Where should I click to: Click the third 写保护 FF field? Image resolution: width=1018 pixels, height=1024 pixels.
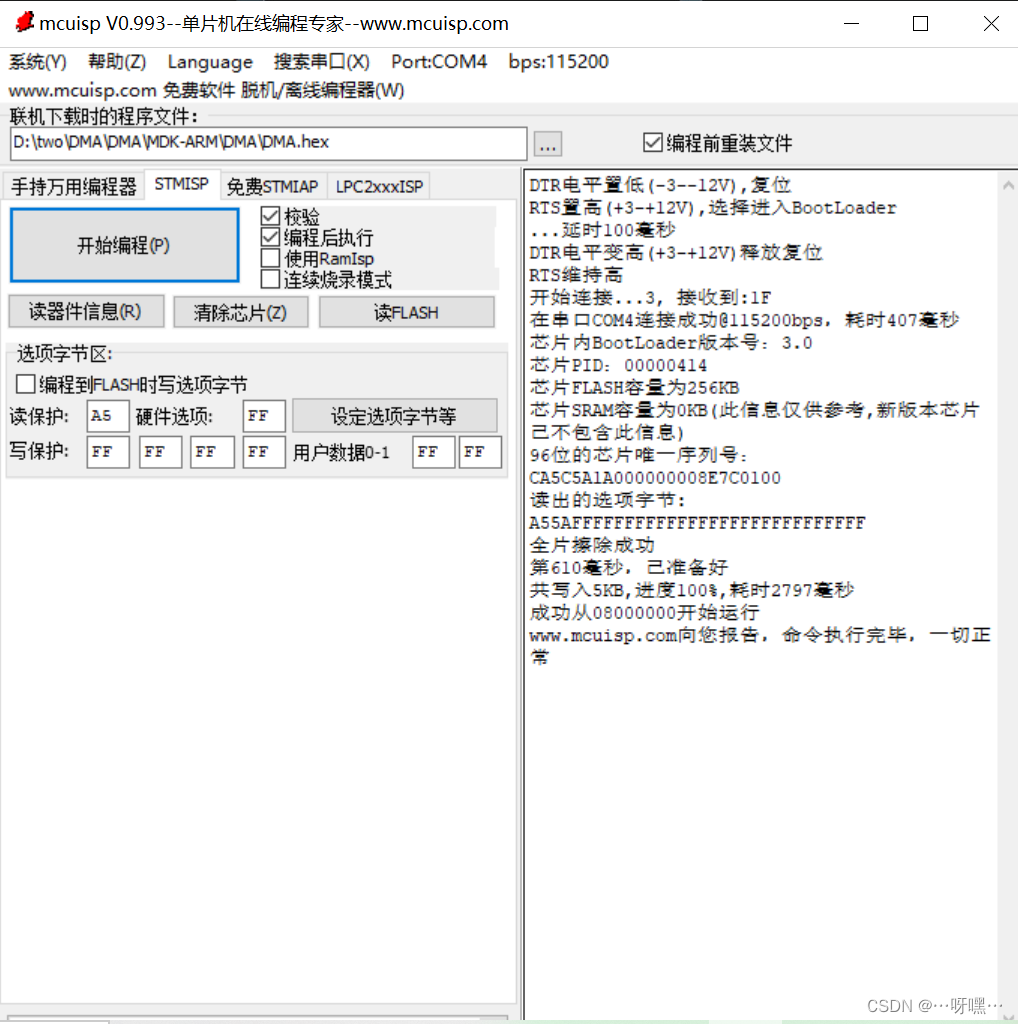(212, 452)
